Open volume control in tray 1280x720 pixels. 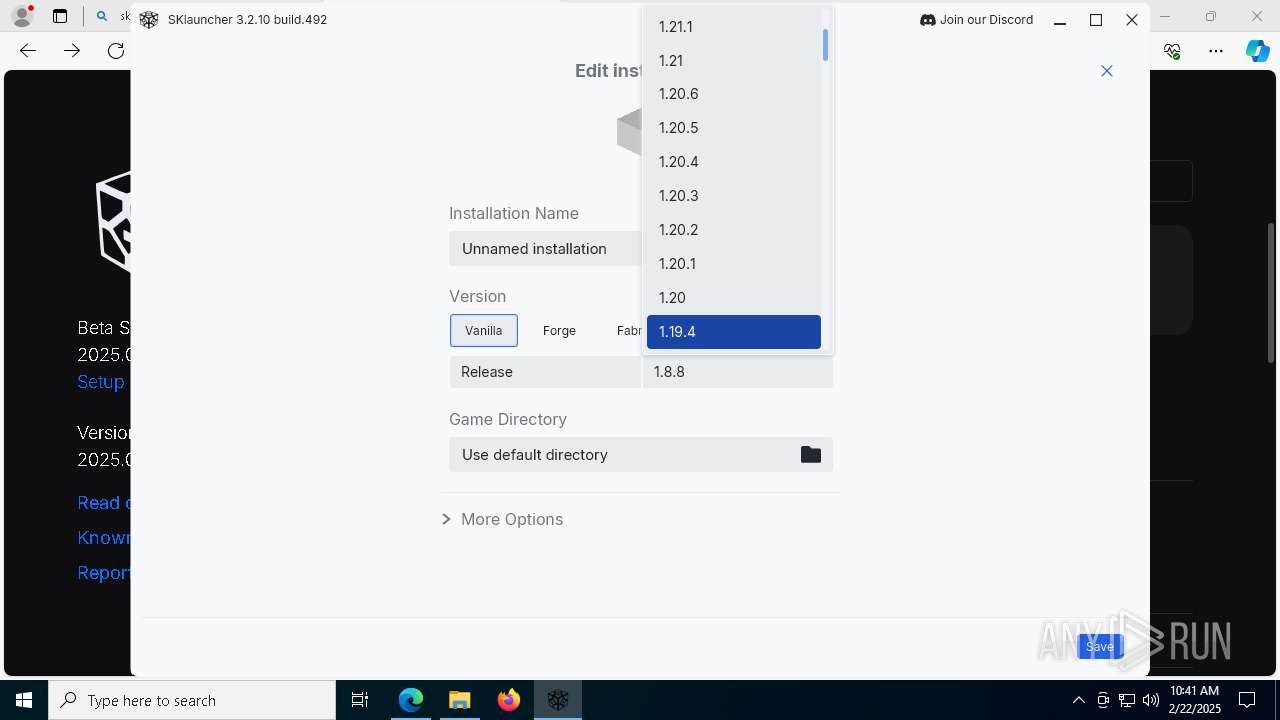[1151, 700]
